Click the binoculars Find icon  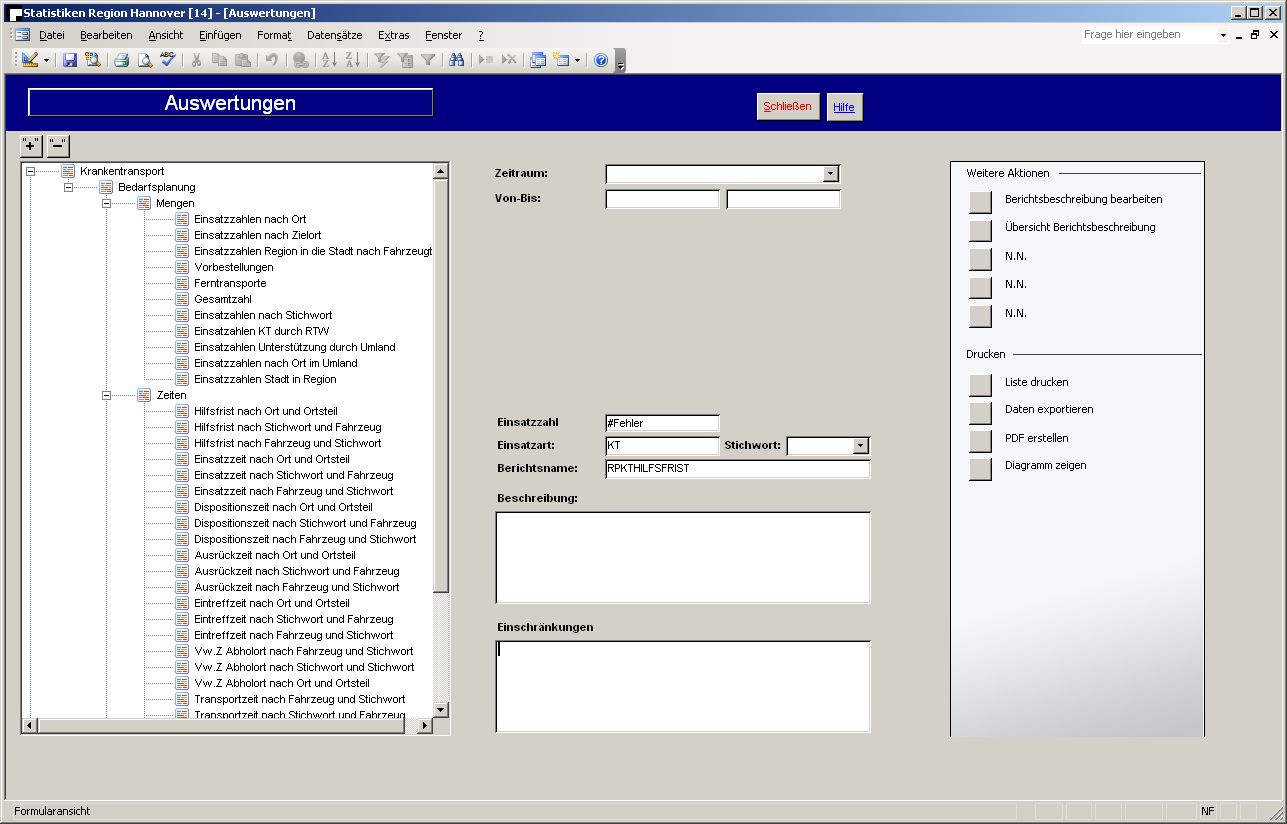(x=456, y=60)
